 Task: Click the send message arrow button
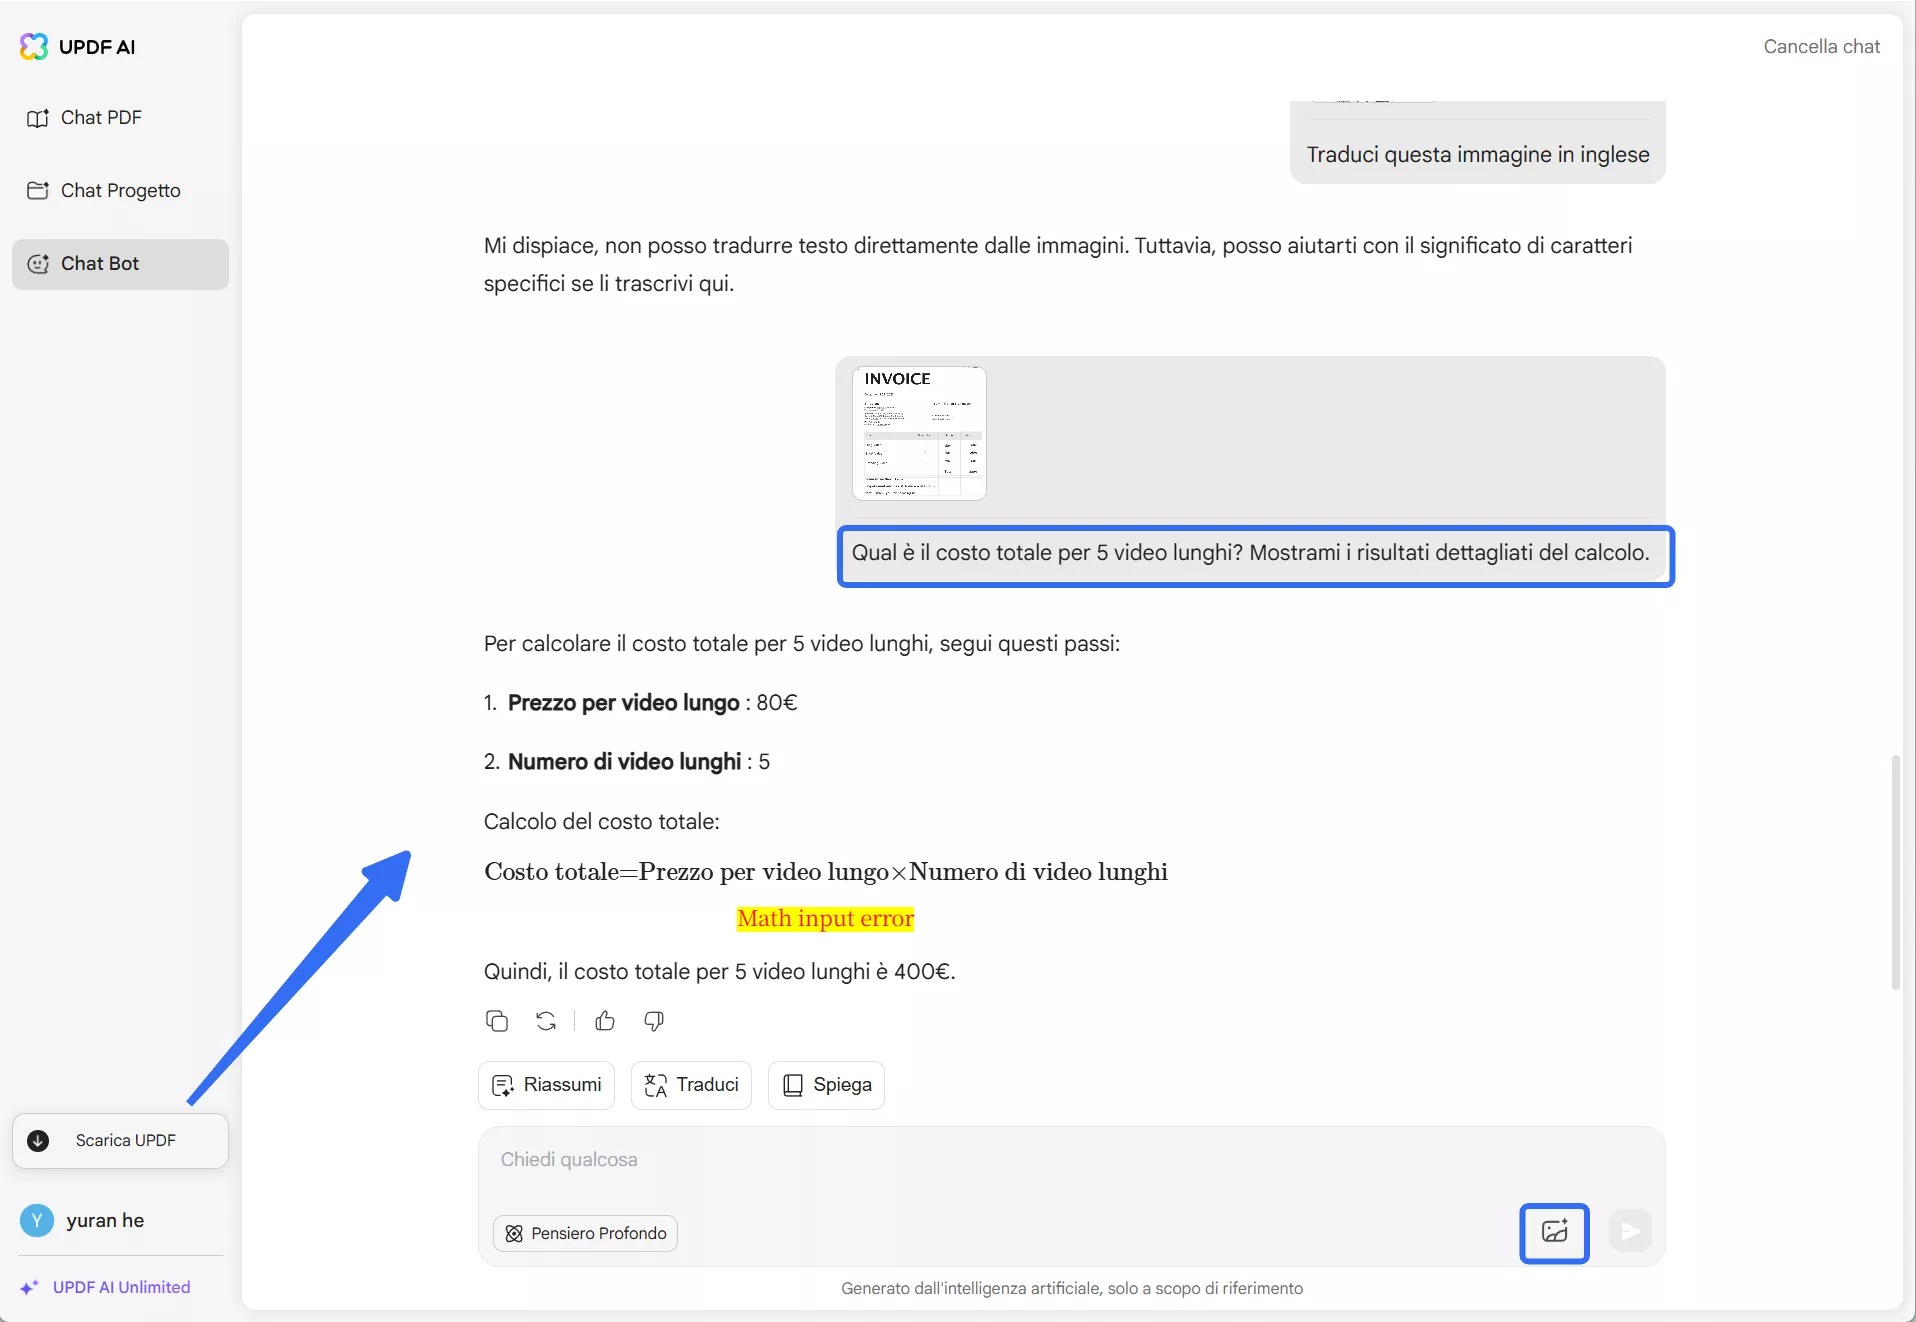[1630, 1232]
